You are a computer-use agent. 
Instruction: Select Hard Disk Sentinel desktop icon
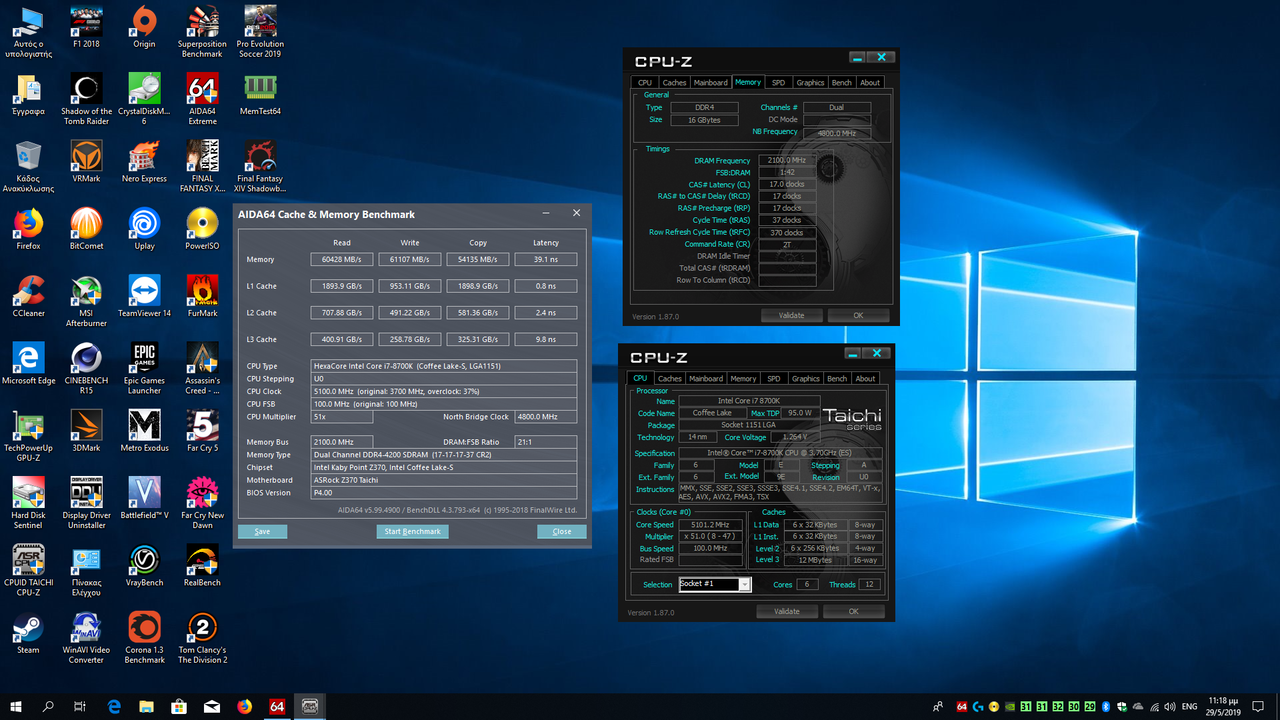pos(28,502)
